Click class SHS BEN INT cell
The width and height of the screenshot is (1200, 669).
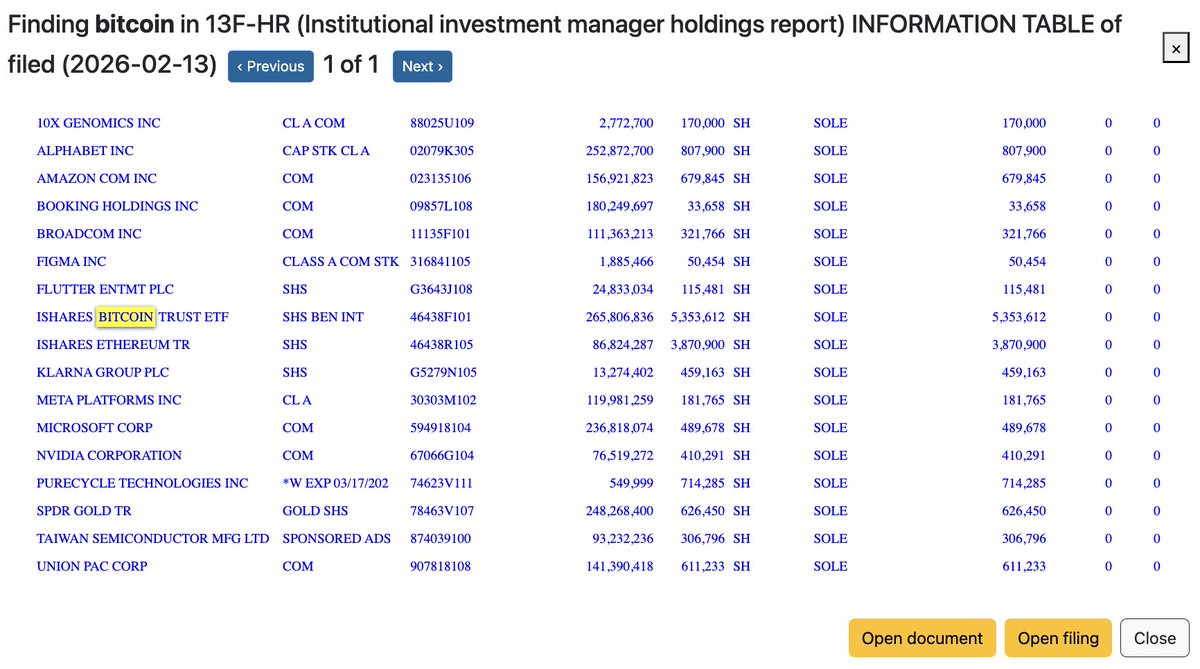pos(323,317)
